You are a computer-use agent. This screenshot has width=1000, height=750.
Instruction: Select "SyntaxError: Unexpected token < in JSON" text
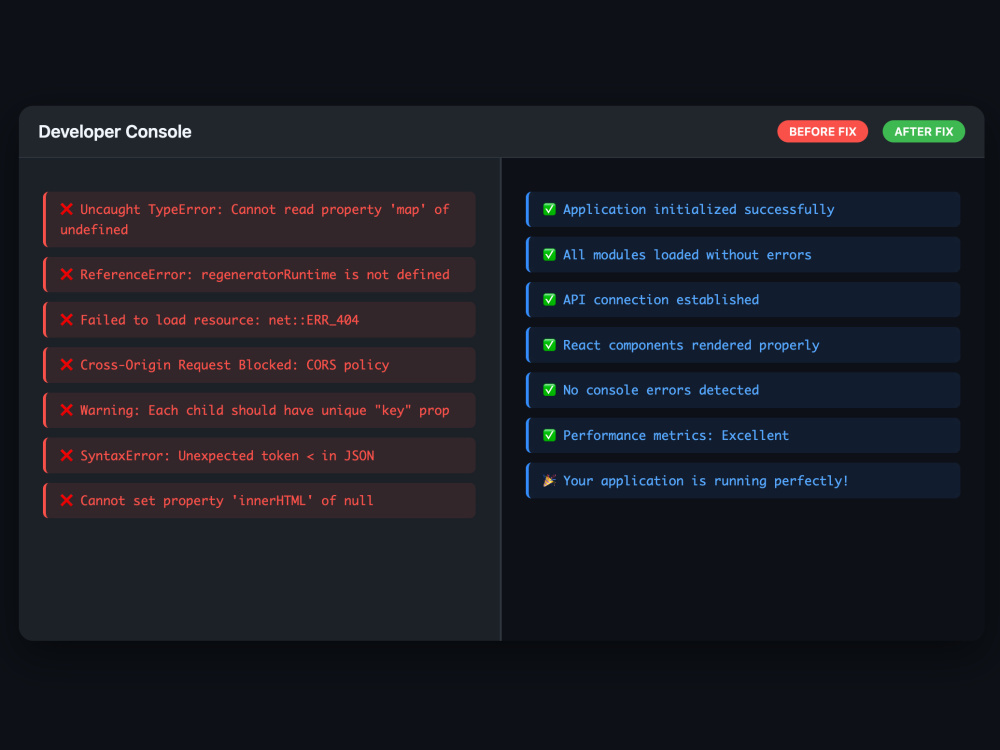[227, 456]
